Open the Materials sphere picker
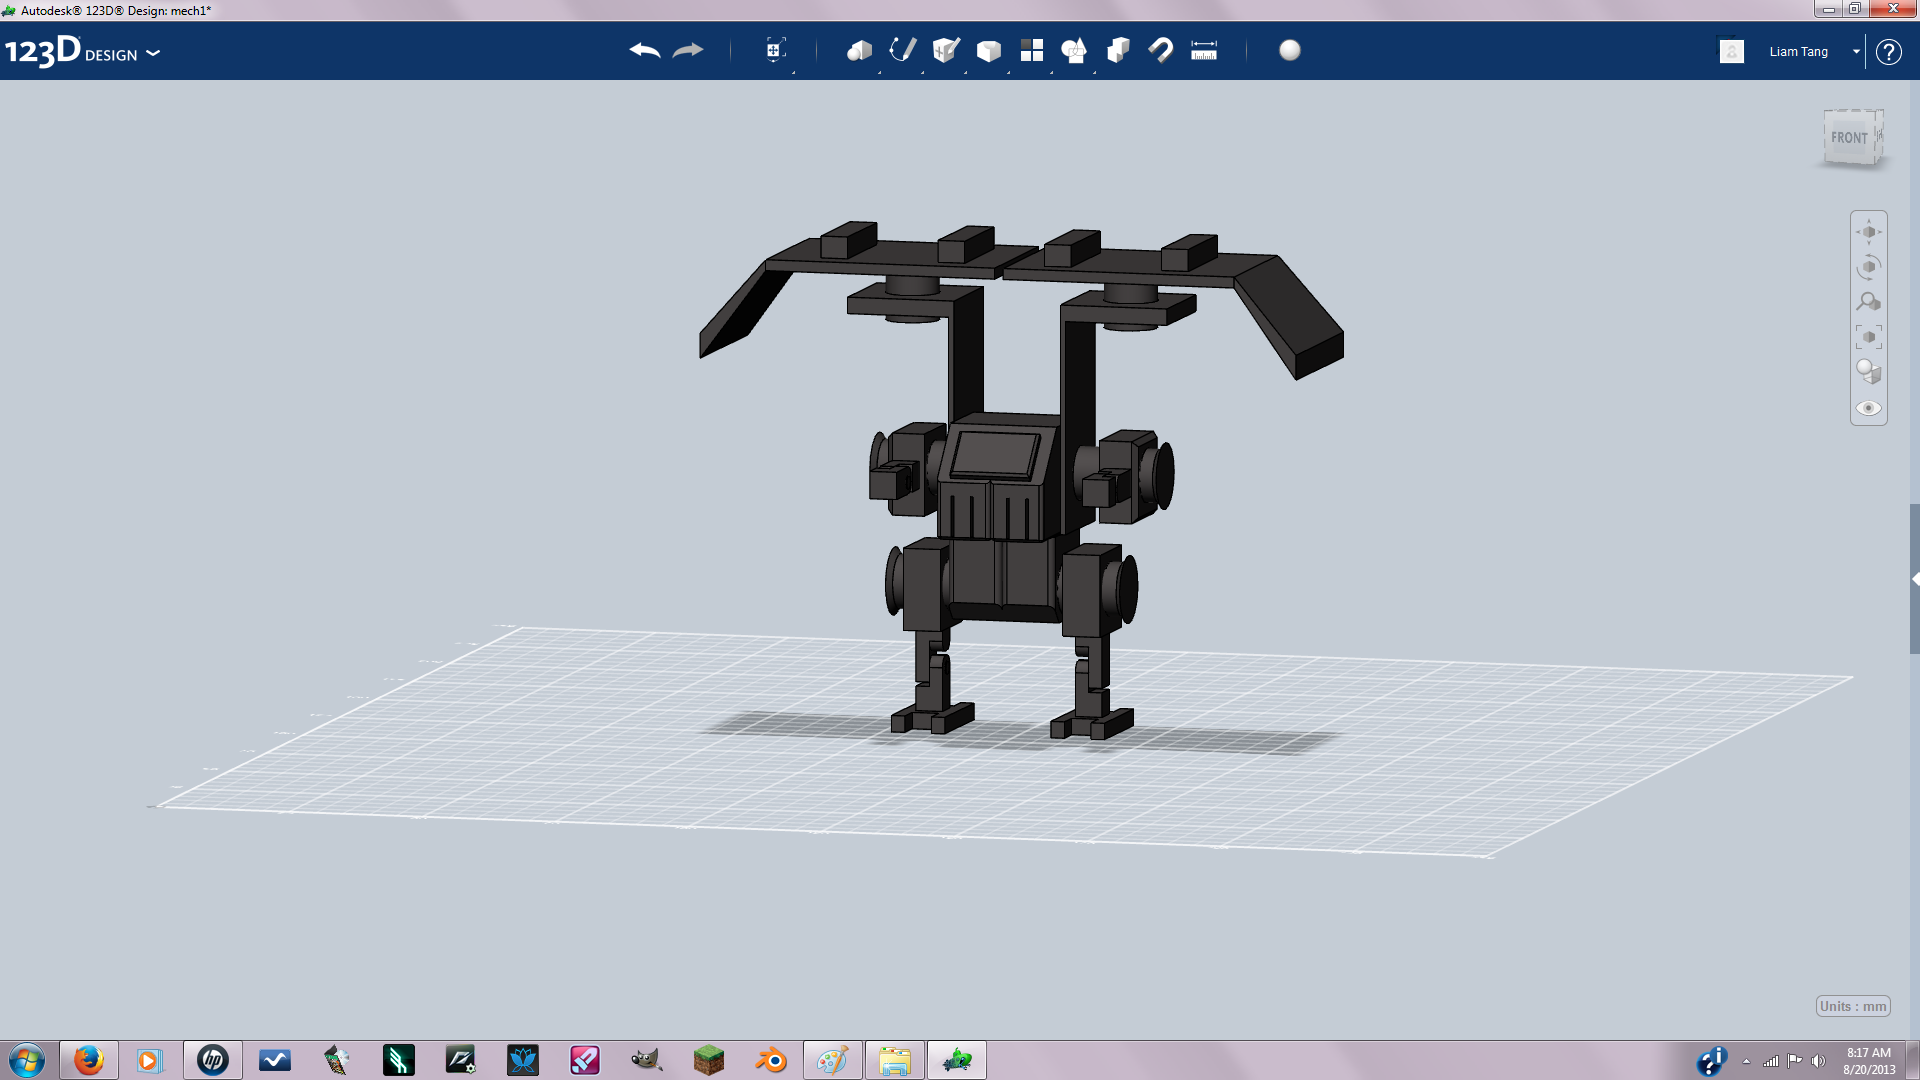 [1290, 50]
